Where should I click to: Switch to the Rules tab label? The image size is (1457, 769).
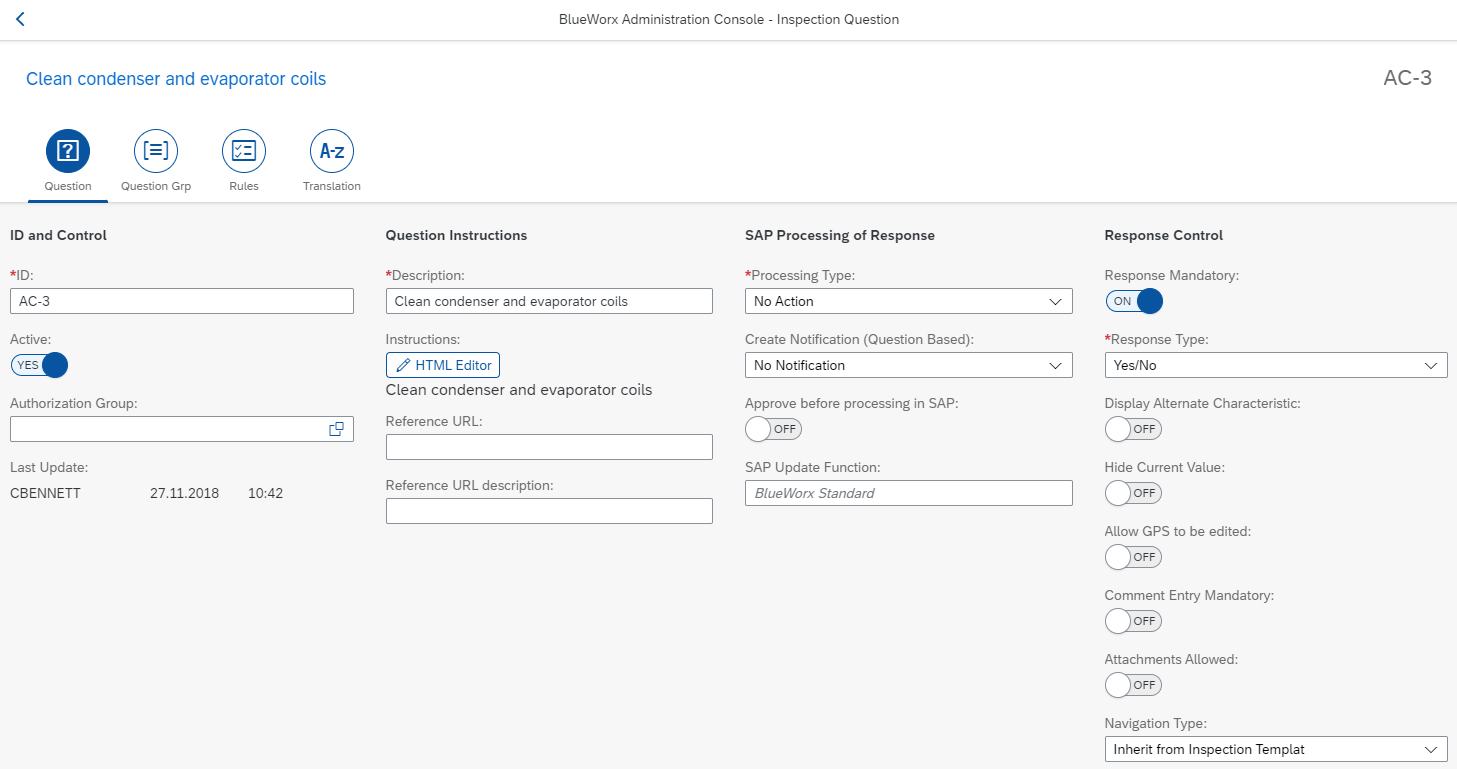click(244, 186)
